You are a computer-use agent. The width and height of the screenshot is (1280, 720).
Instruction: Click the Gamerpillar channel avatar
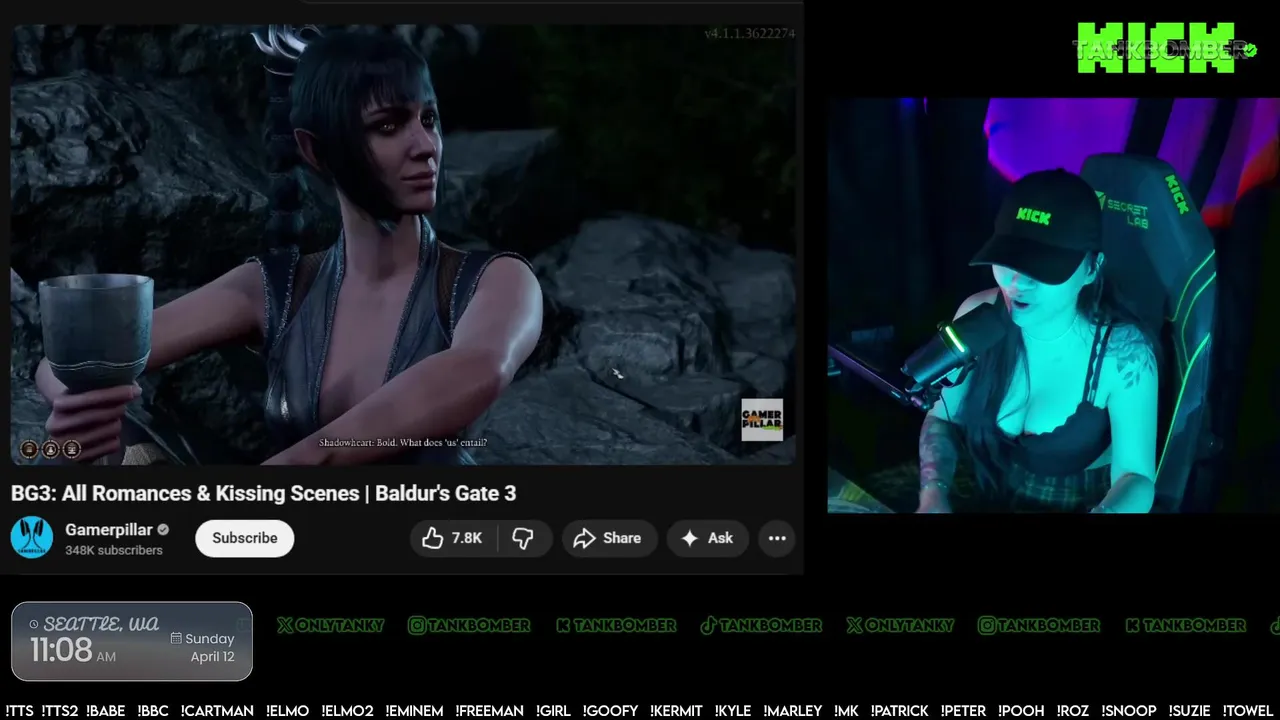(x=32, y=538)
